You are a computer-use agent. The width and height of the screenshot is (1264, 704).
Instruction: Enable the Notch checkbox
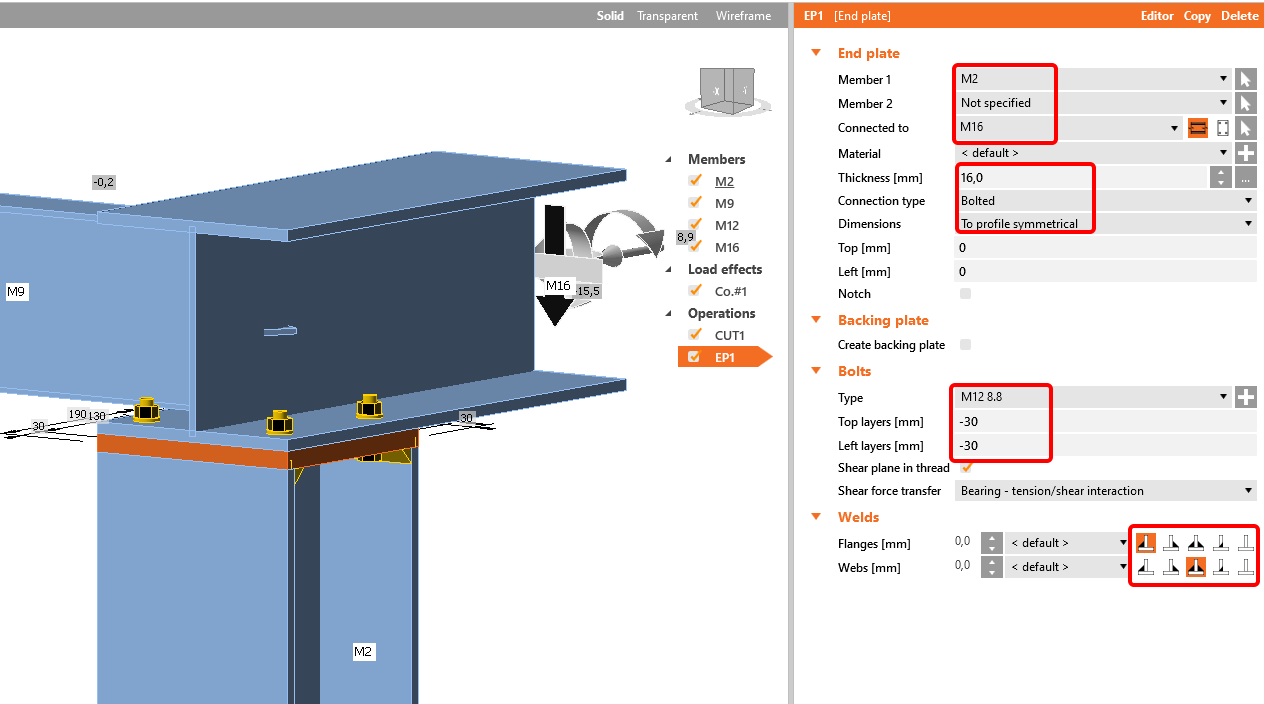point(965,294)
